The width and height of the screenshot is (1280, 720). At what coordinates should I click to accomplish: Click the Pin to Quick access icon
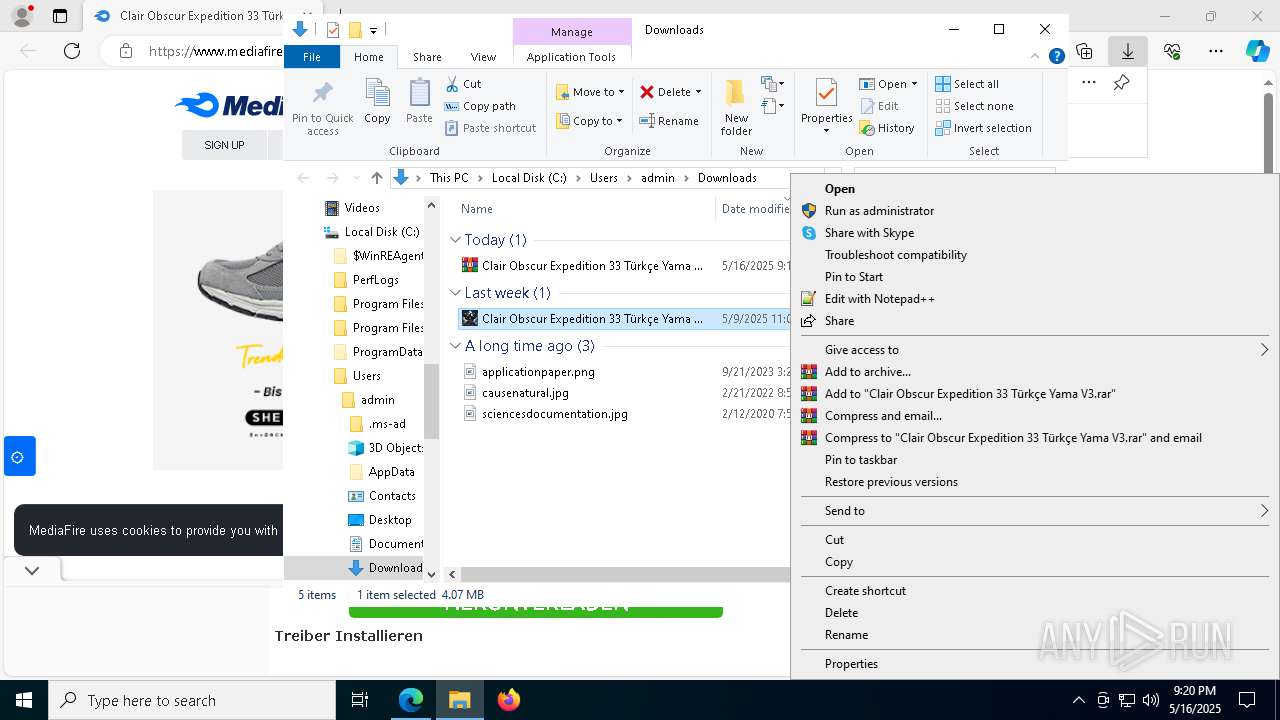coord(322,94)
